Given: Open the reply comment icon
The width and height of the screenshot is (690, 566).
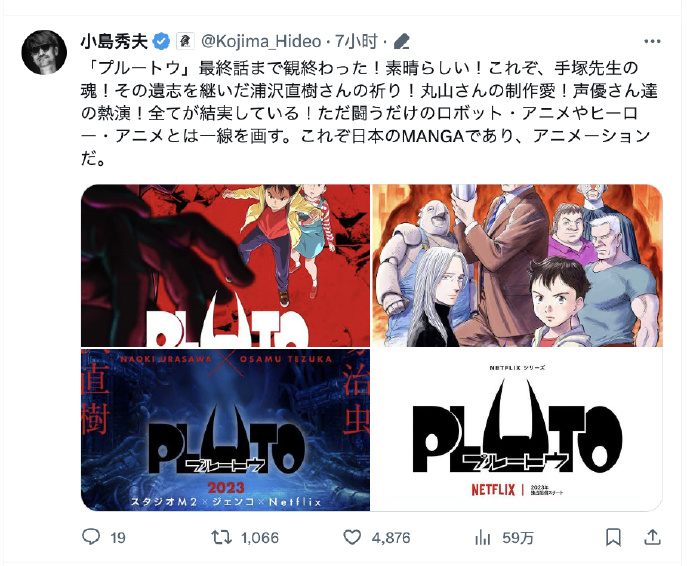Looking at the screenshot, I should click(91, 537).
